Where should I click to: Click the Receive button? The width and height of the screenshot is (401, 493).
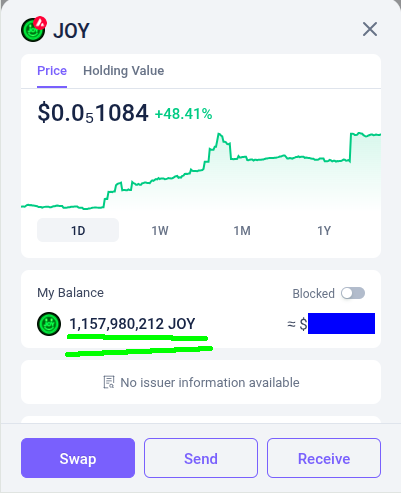[x=324, y=458]
